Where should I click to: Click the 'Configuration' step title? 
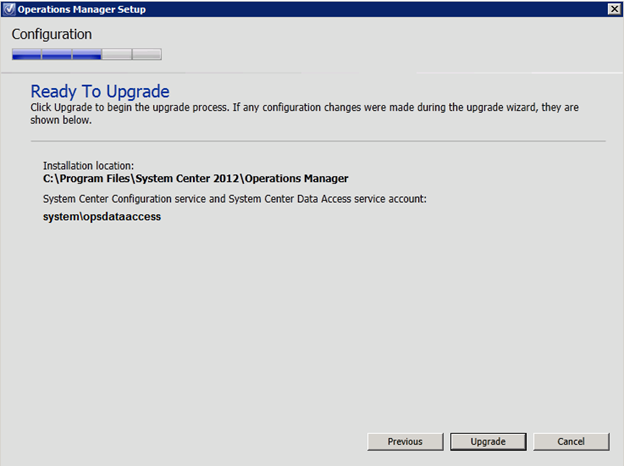(52, 34)
